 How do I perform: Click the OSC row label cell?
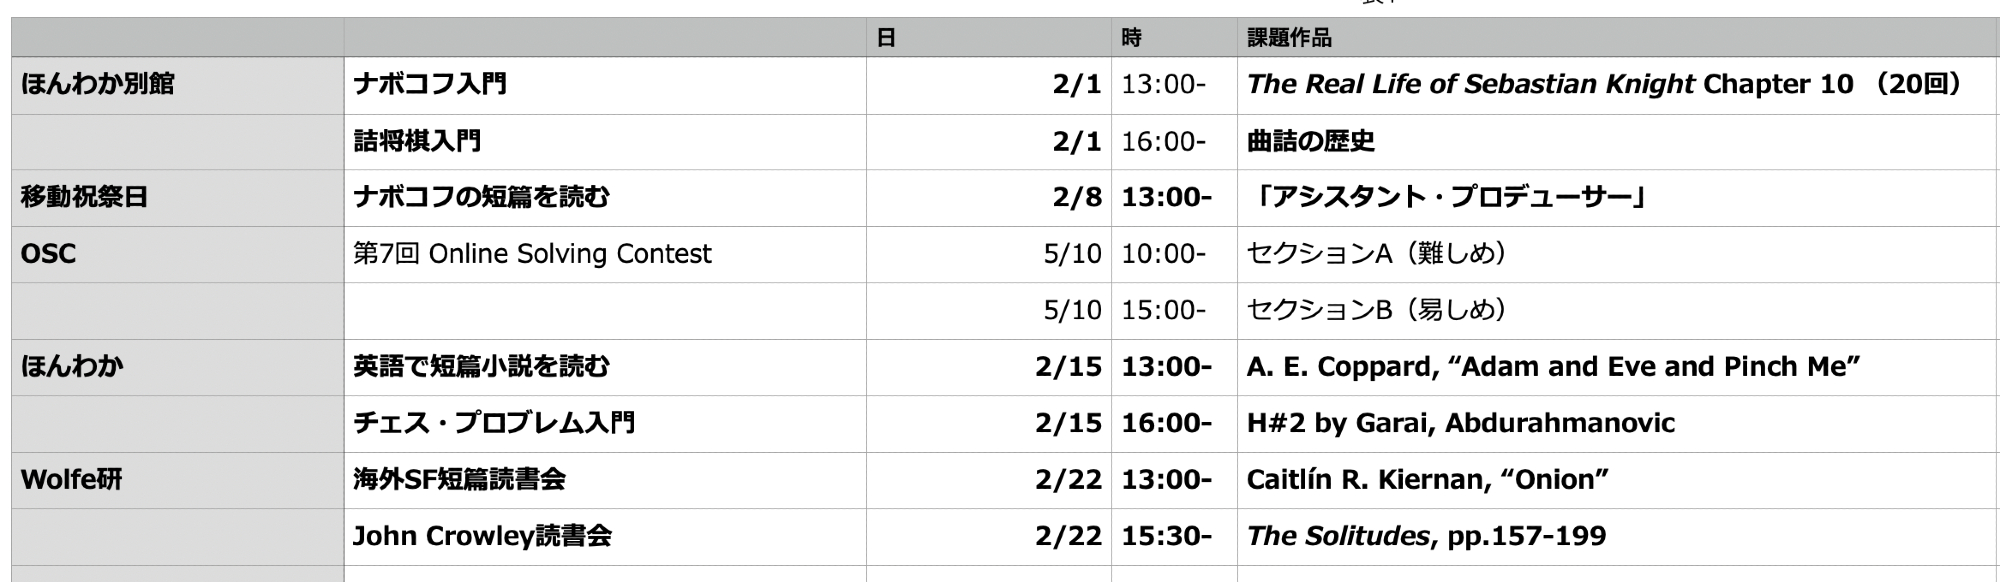tap(177, 254)
